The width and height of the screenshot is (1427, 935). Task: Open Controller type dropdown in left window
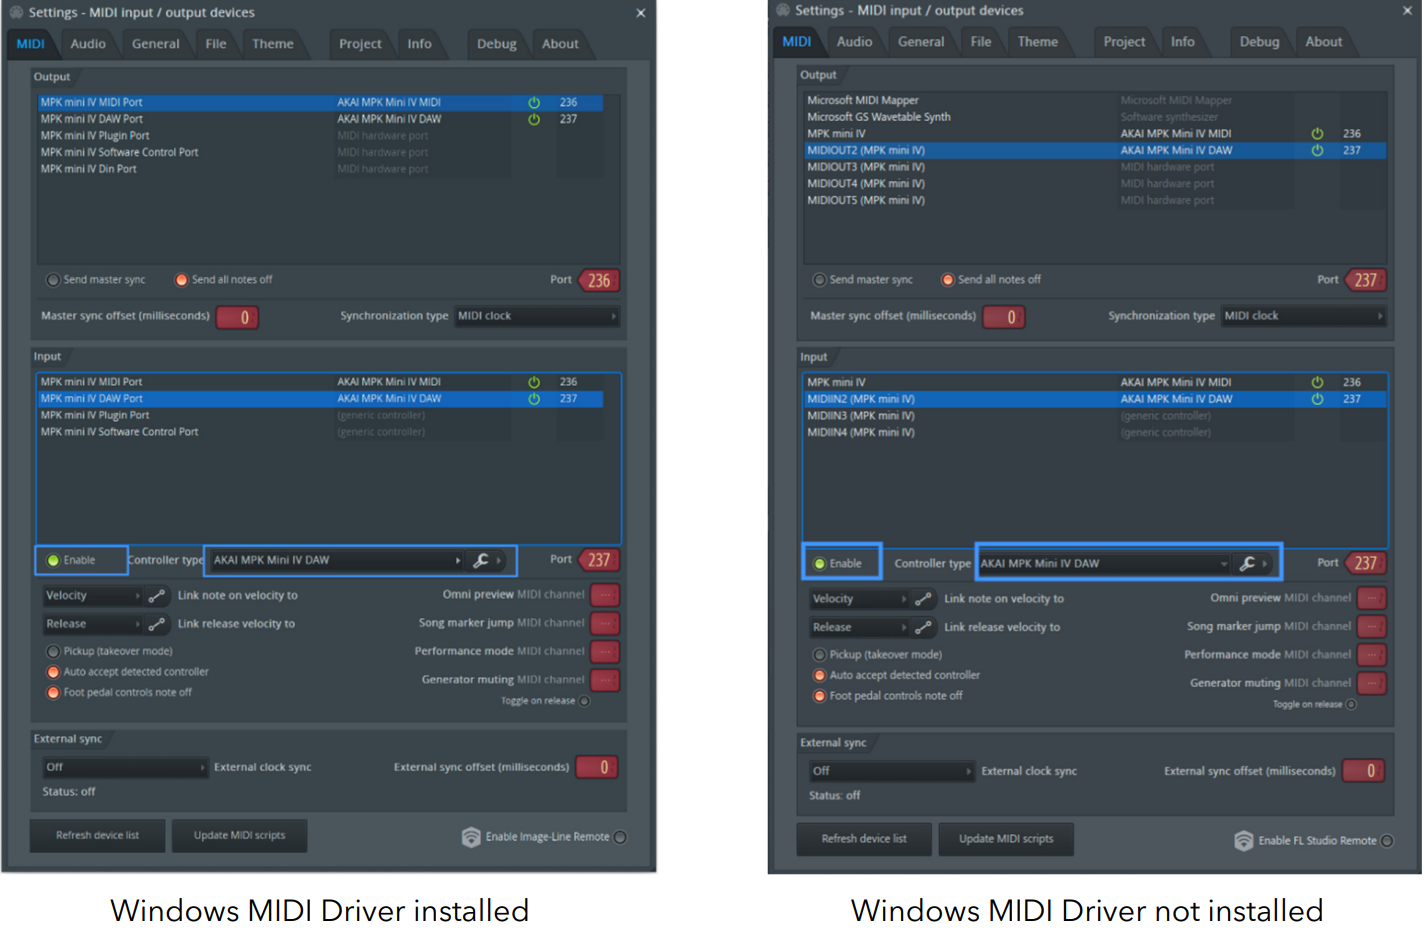(x=337, y=560)
